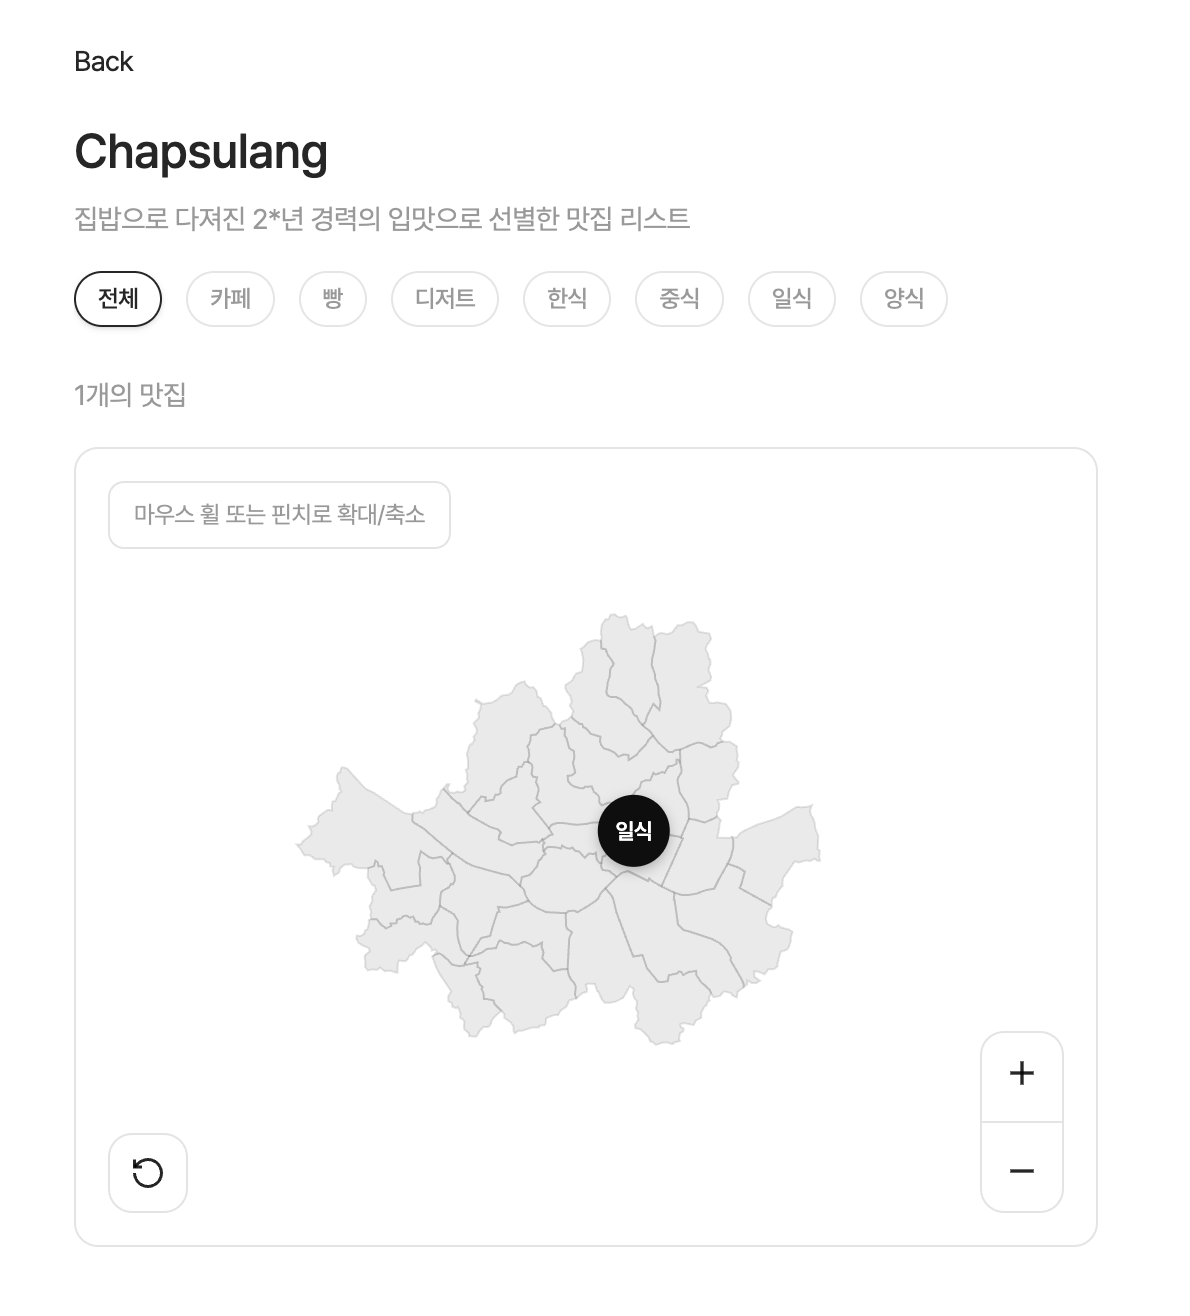Enable the 빵 category filter
Image resolution: width=1190 pixels, height=1316 pixels.
click(332, 299)
